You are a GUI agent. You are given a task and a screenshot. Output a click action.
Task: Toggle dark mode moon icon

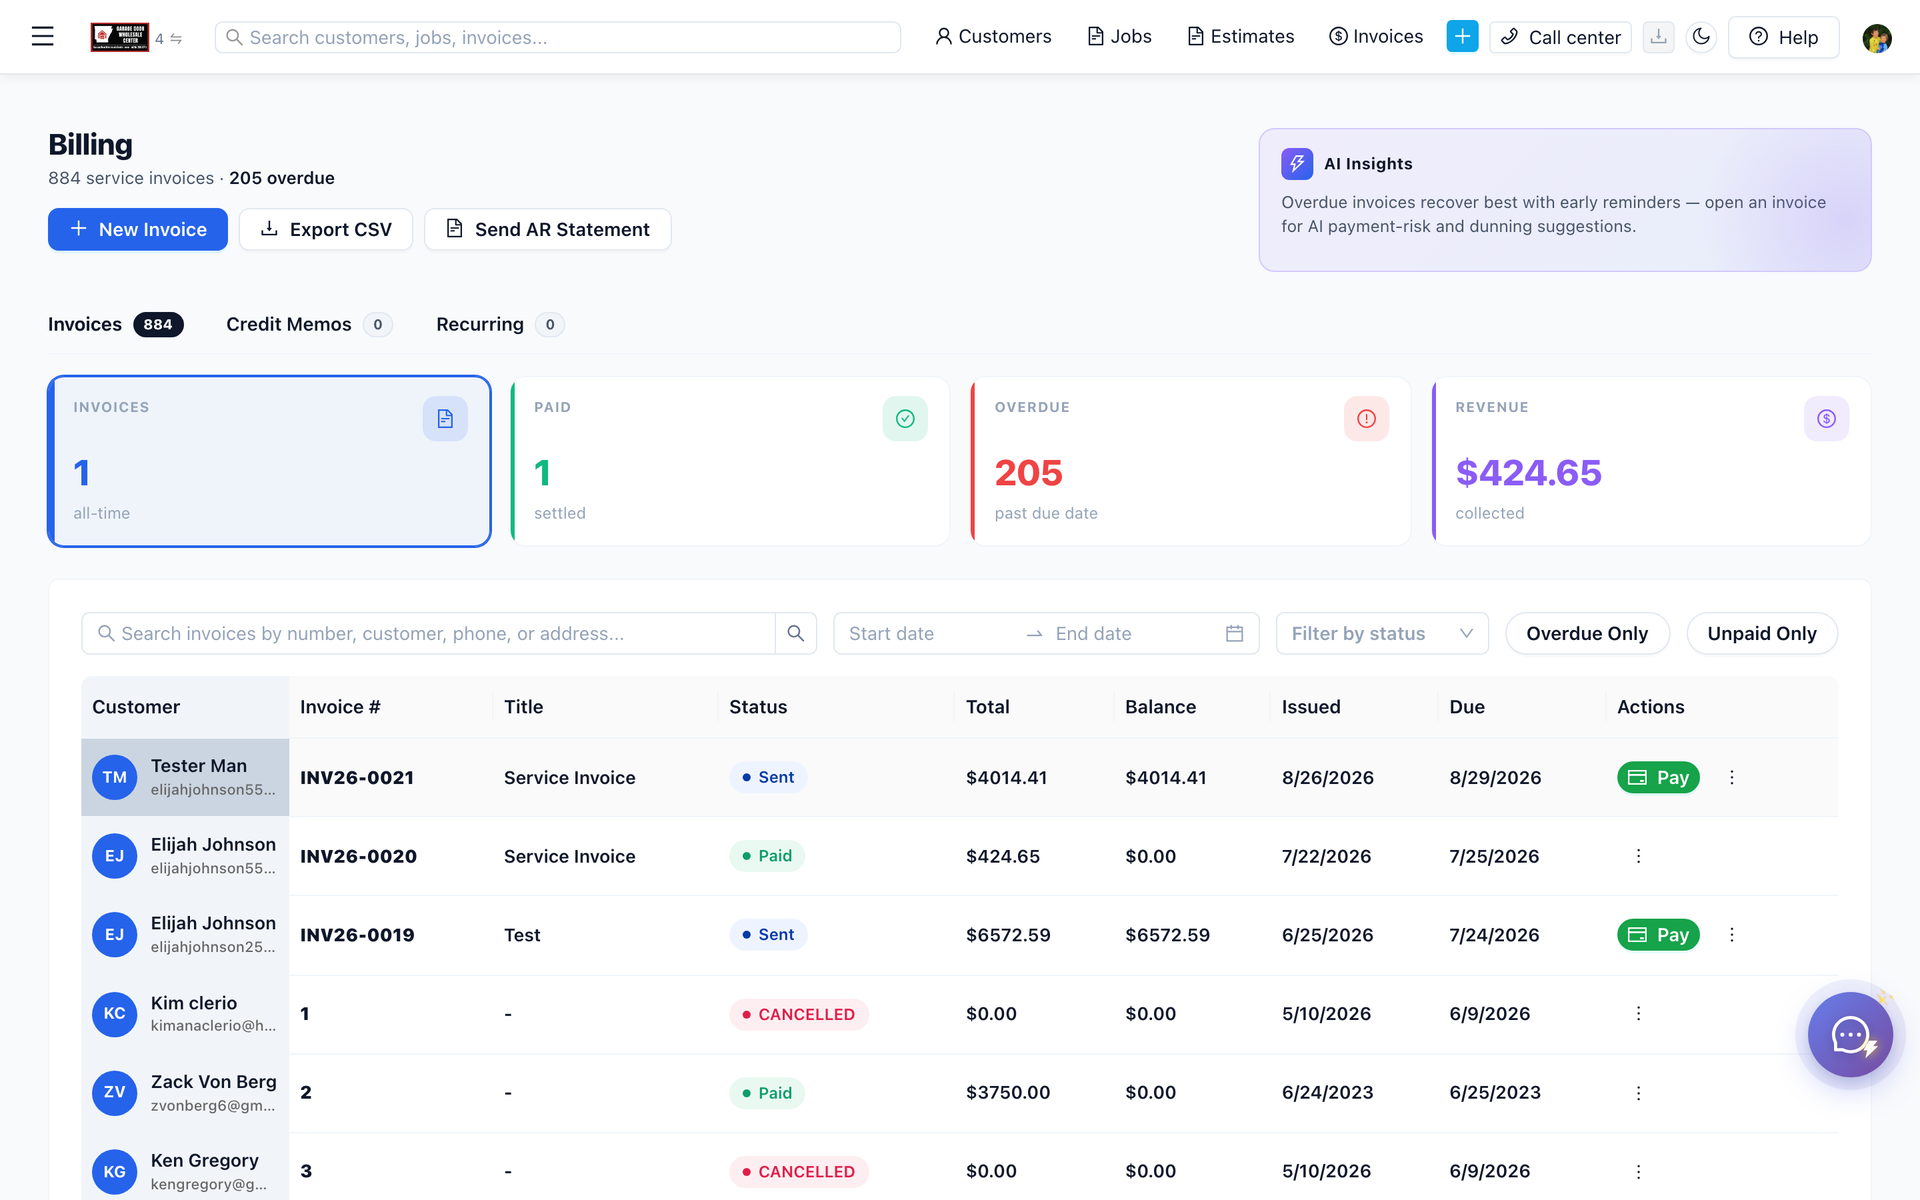click(1701, 37)
